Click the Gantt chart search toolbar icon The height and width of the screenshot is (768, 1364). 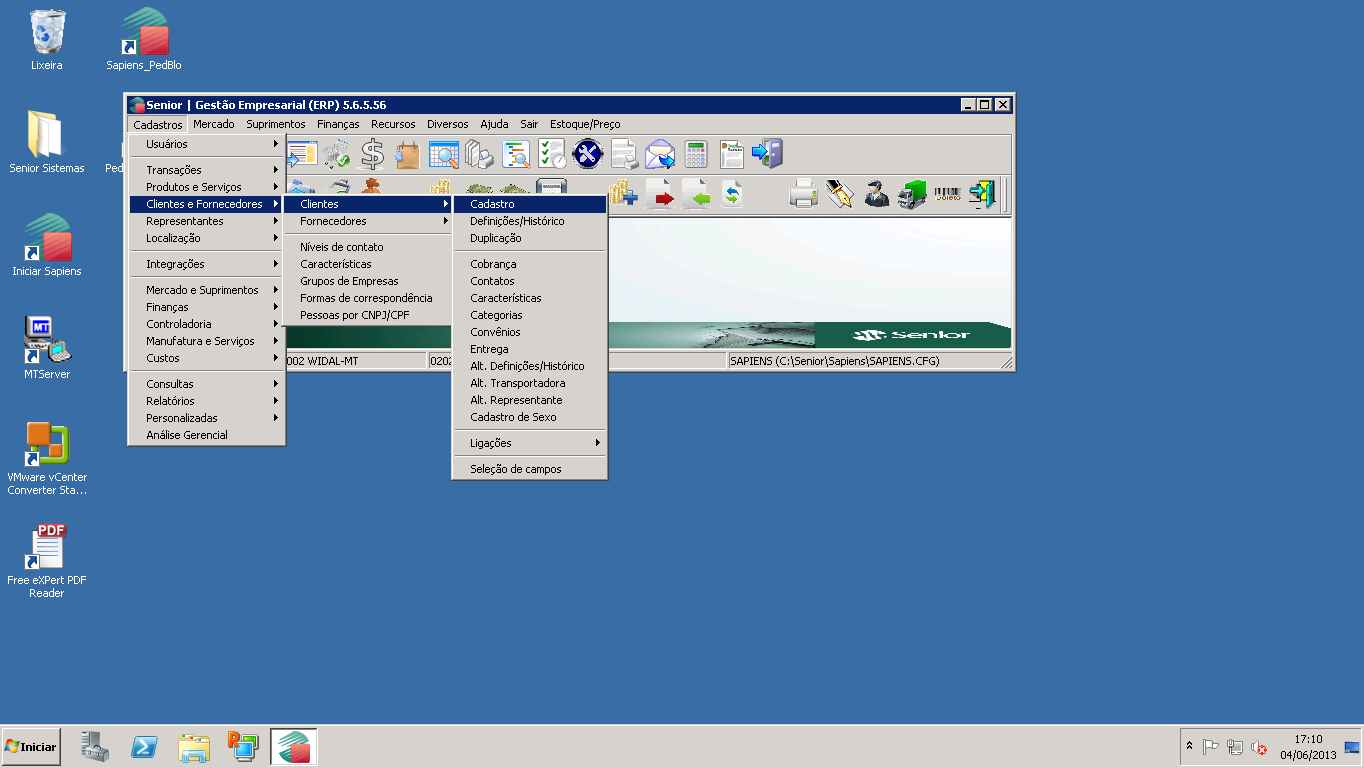point(516,154)
